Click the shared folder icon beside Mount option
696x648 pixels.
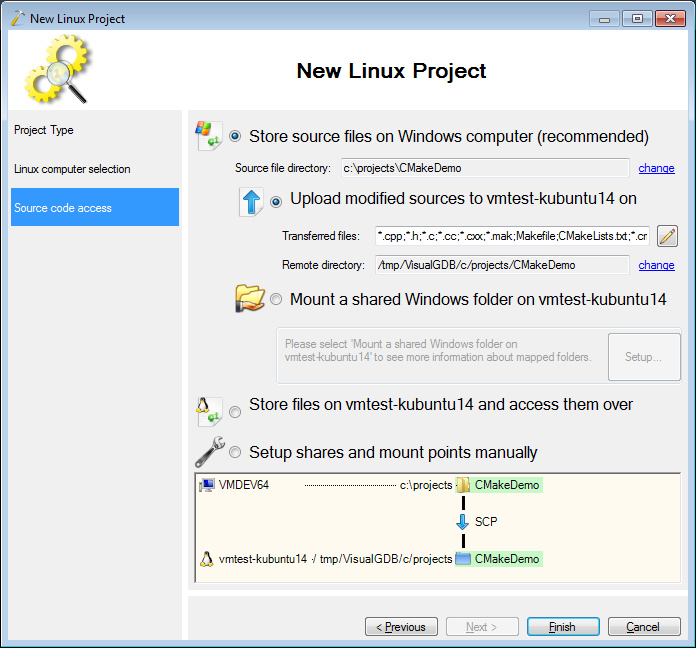(x=249, y=298)
